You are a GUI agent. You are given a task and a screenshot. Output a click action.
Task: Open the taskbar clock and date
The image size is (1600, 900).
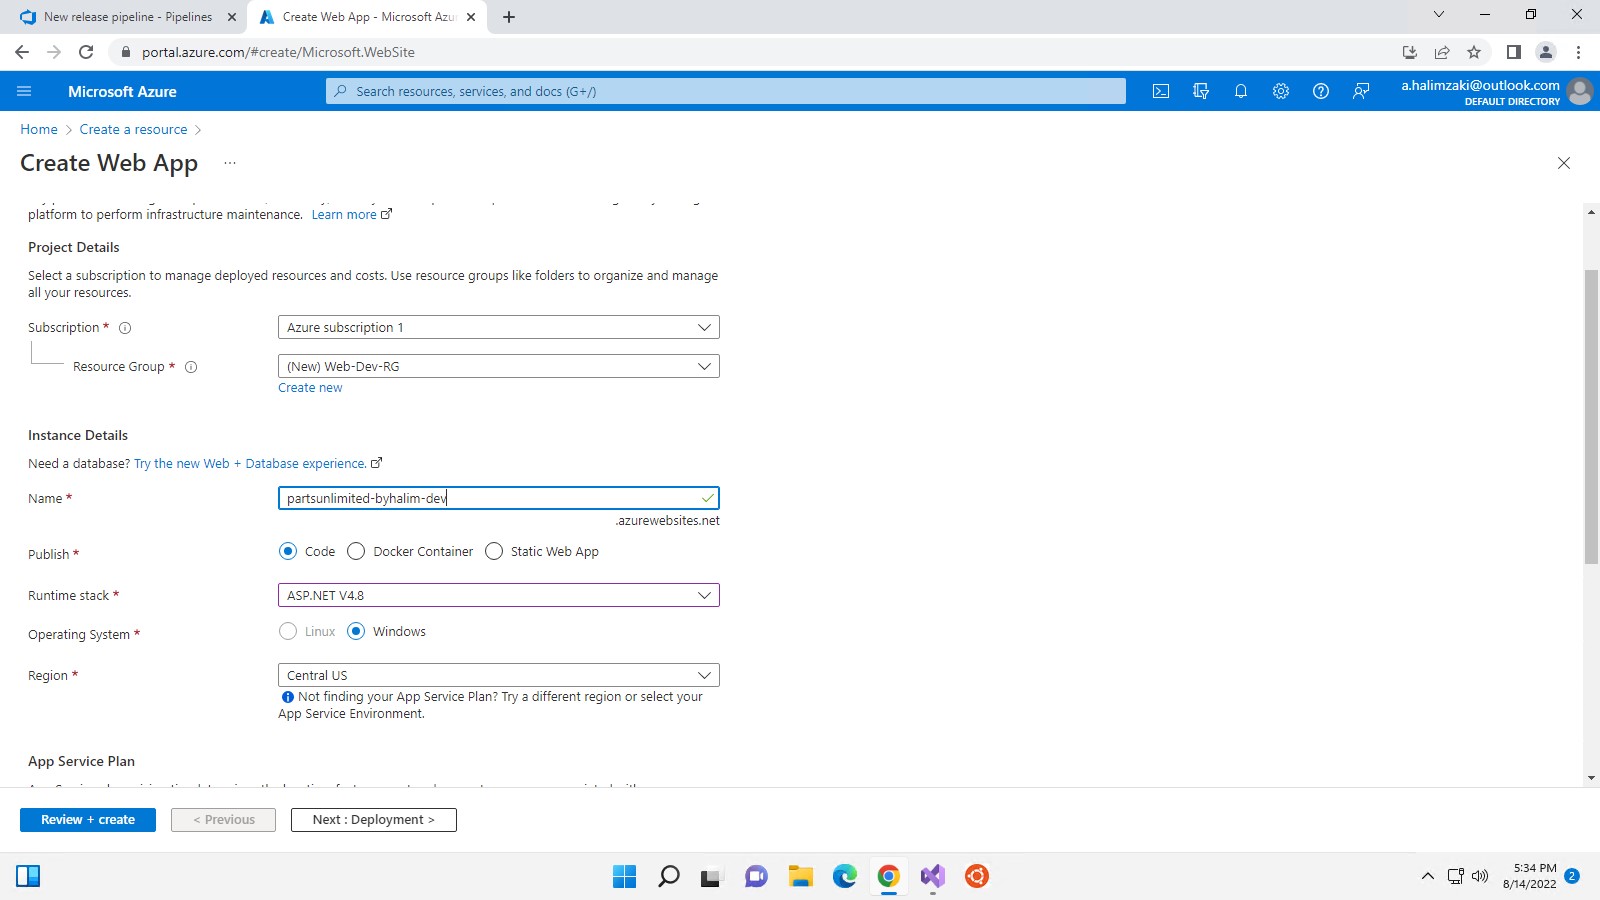tap(1529, 877)
